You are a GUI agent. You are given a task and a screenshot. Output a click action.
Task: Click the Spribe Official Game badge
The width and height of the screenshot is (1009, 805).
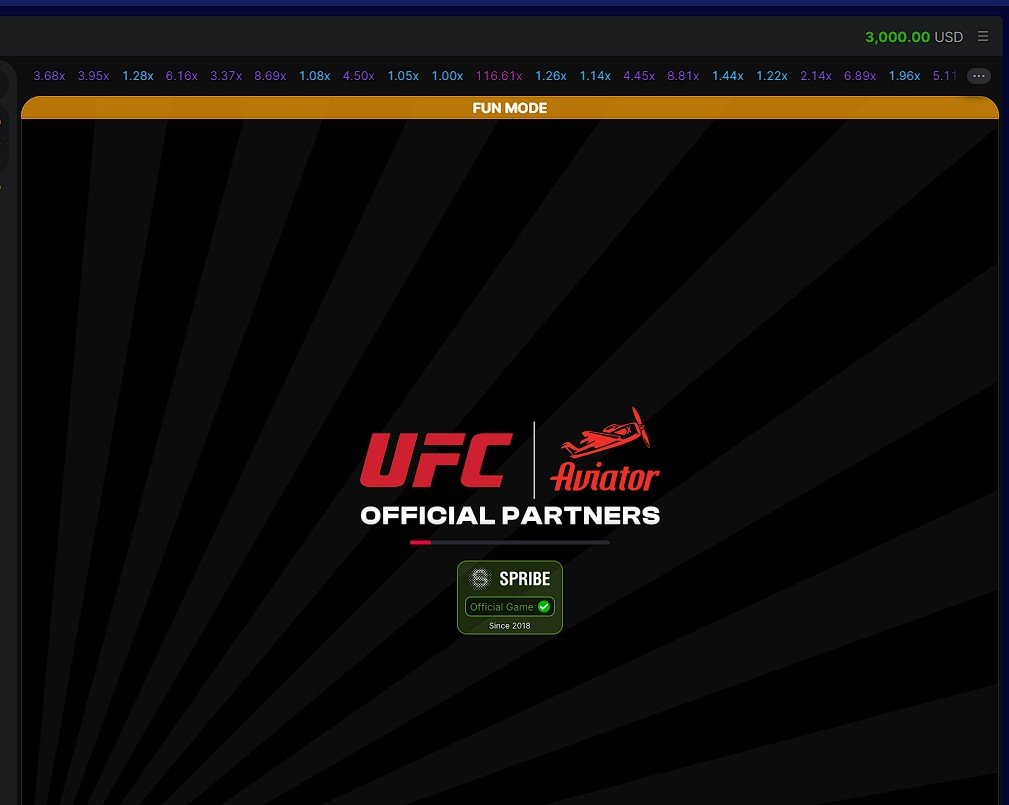[510, 597]
